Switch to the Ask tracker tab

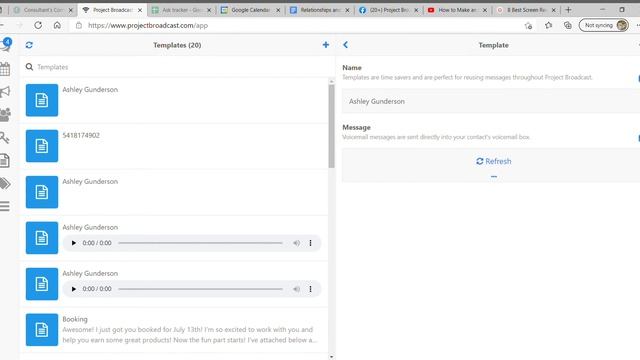[181, 10]
